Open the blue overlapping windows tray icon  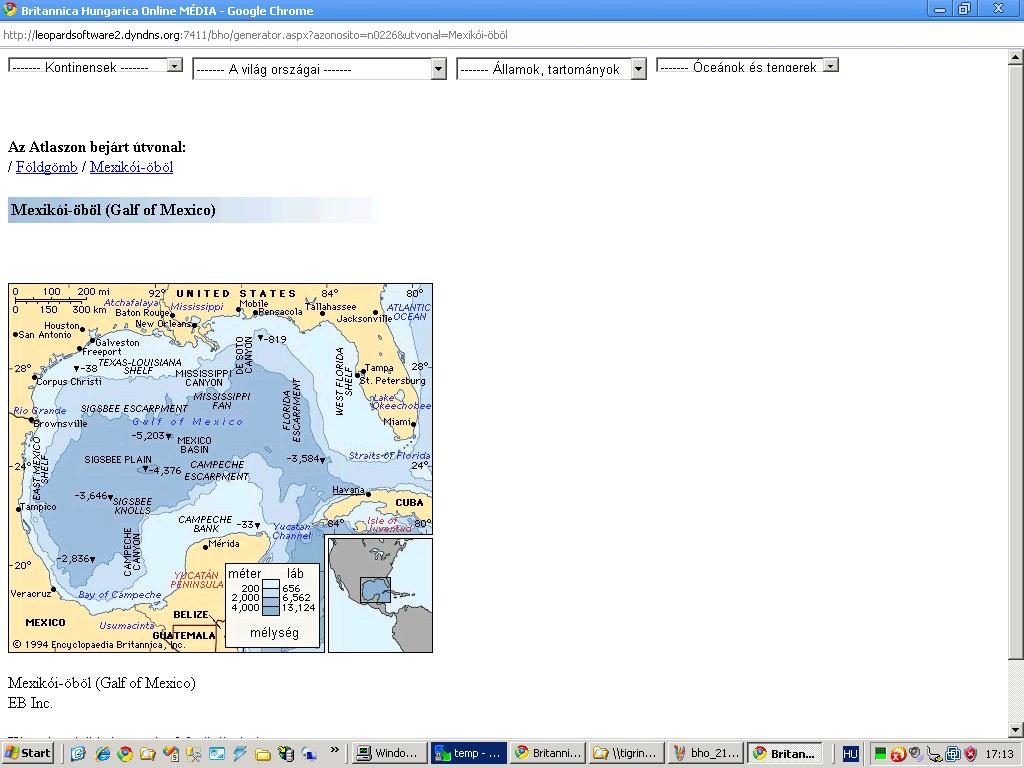pyautogui.click(x=953, y=754)
